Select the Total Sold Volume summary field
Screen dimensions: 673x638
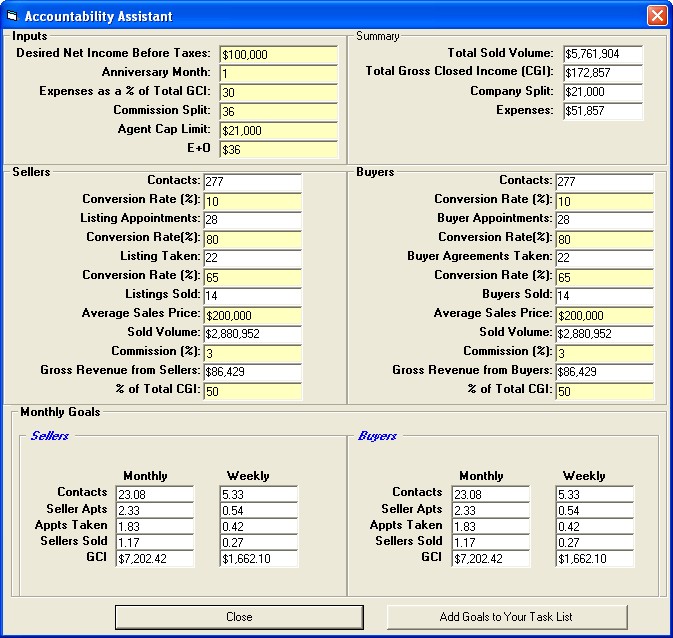coord(602,54)
